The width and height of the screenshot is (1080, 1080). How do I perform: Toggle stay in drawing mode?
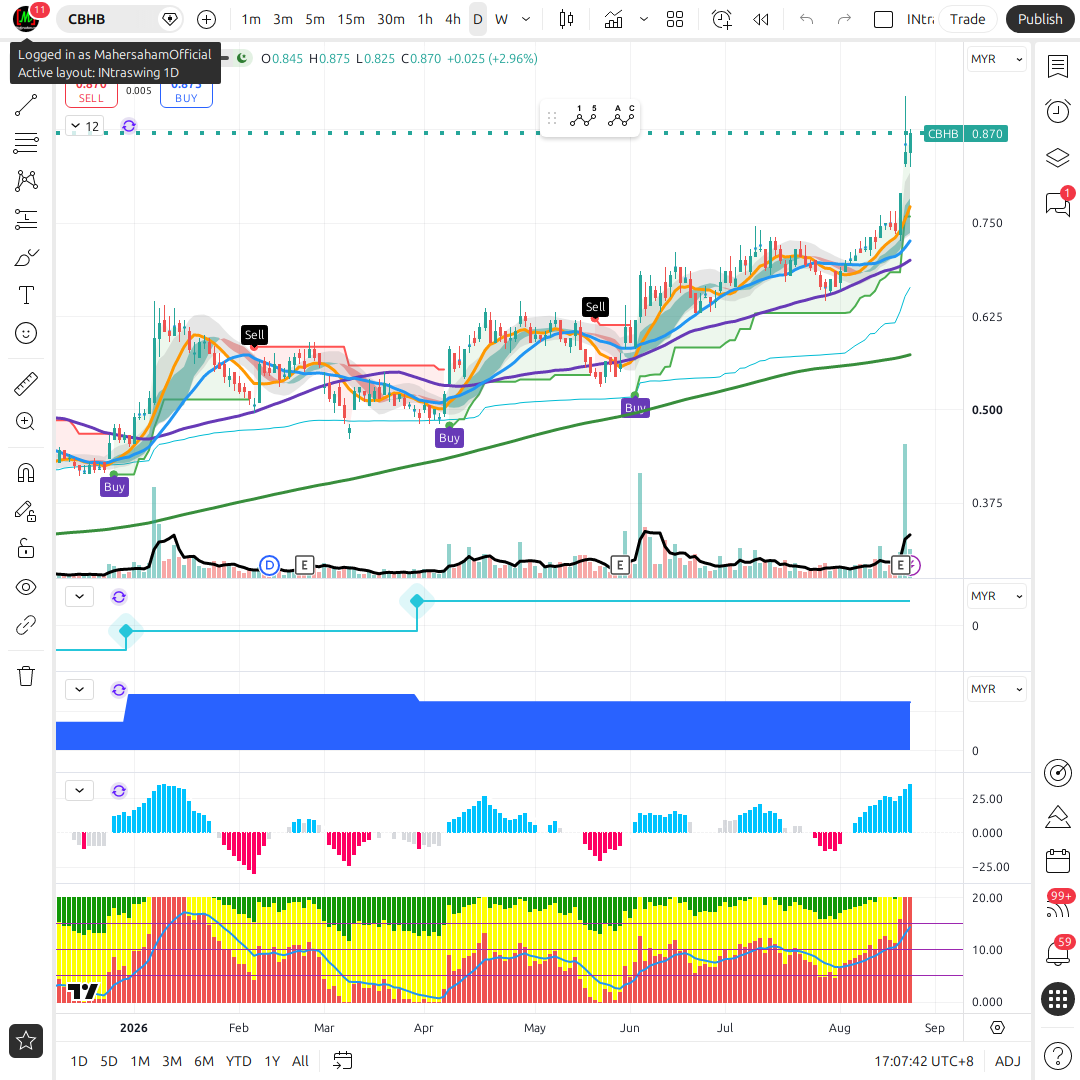pyautogui.click(x=26, y=511)
